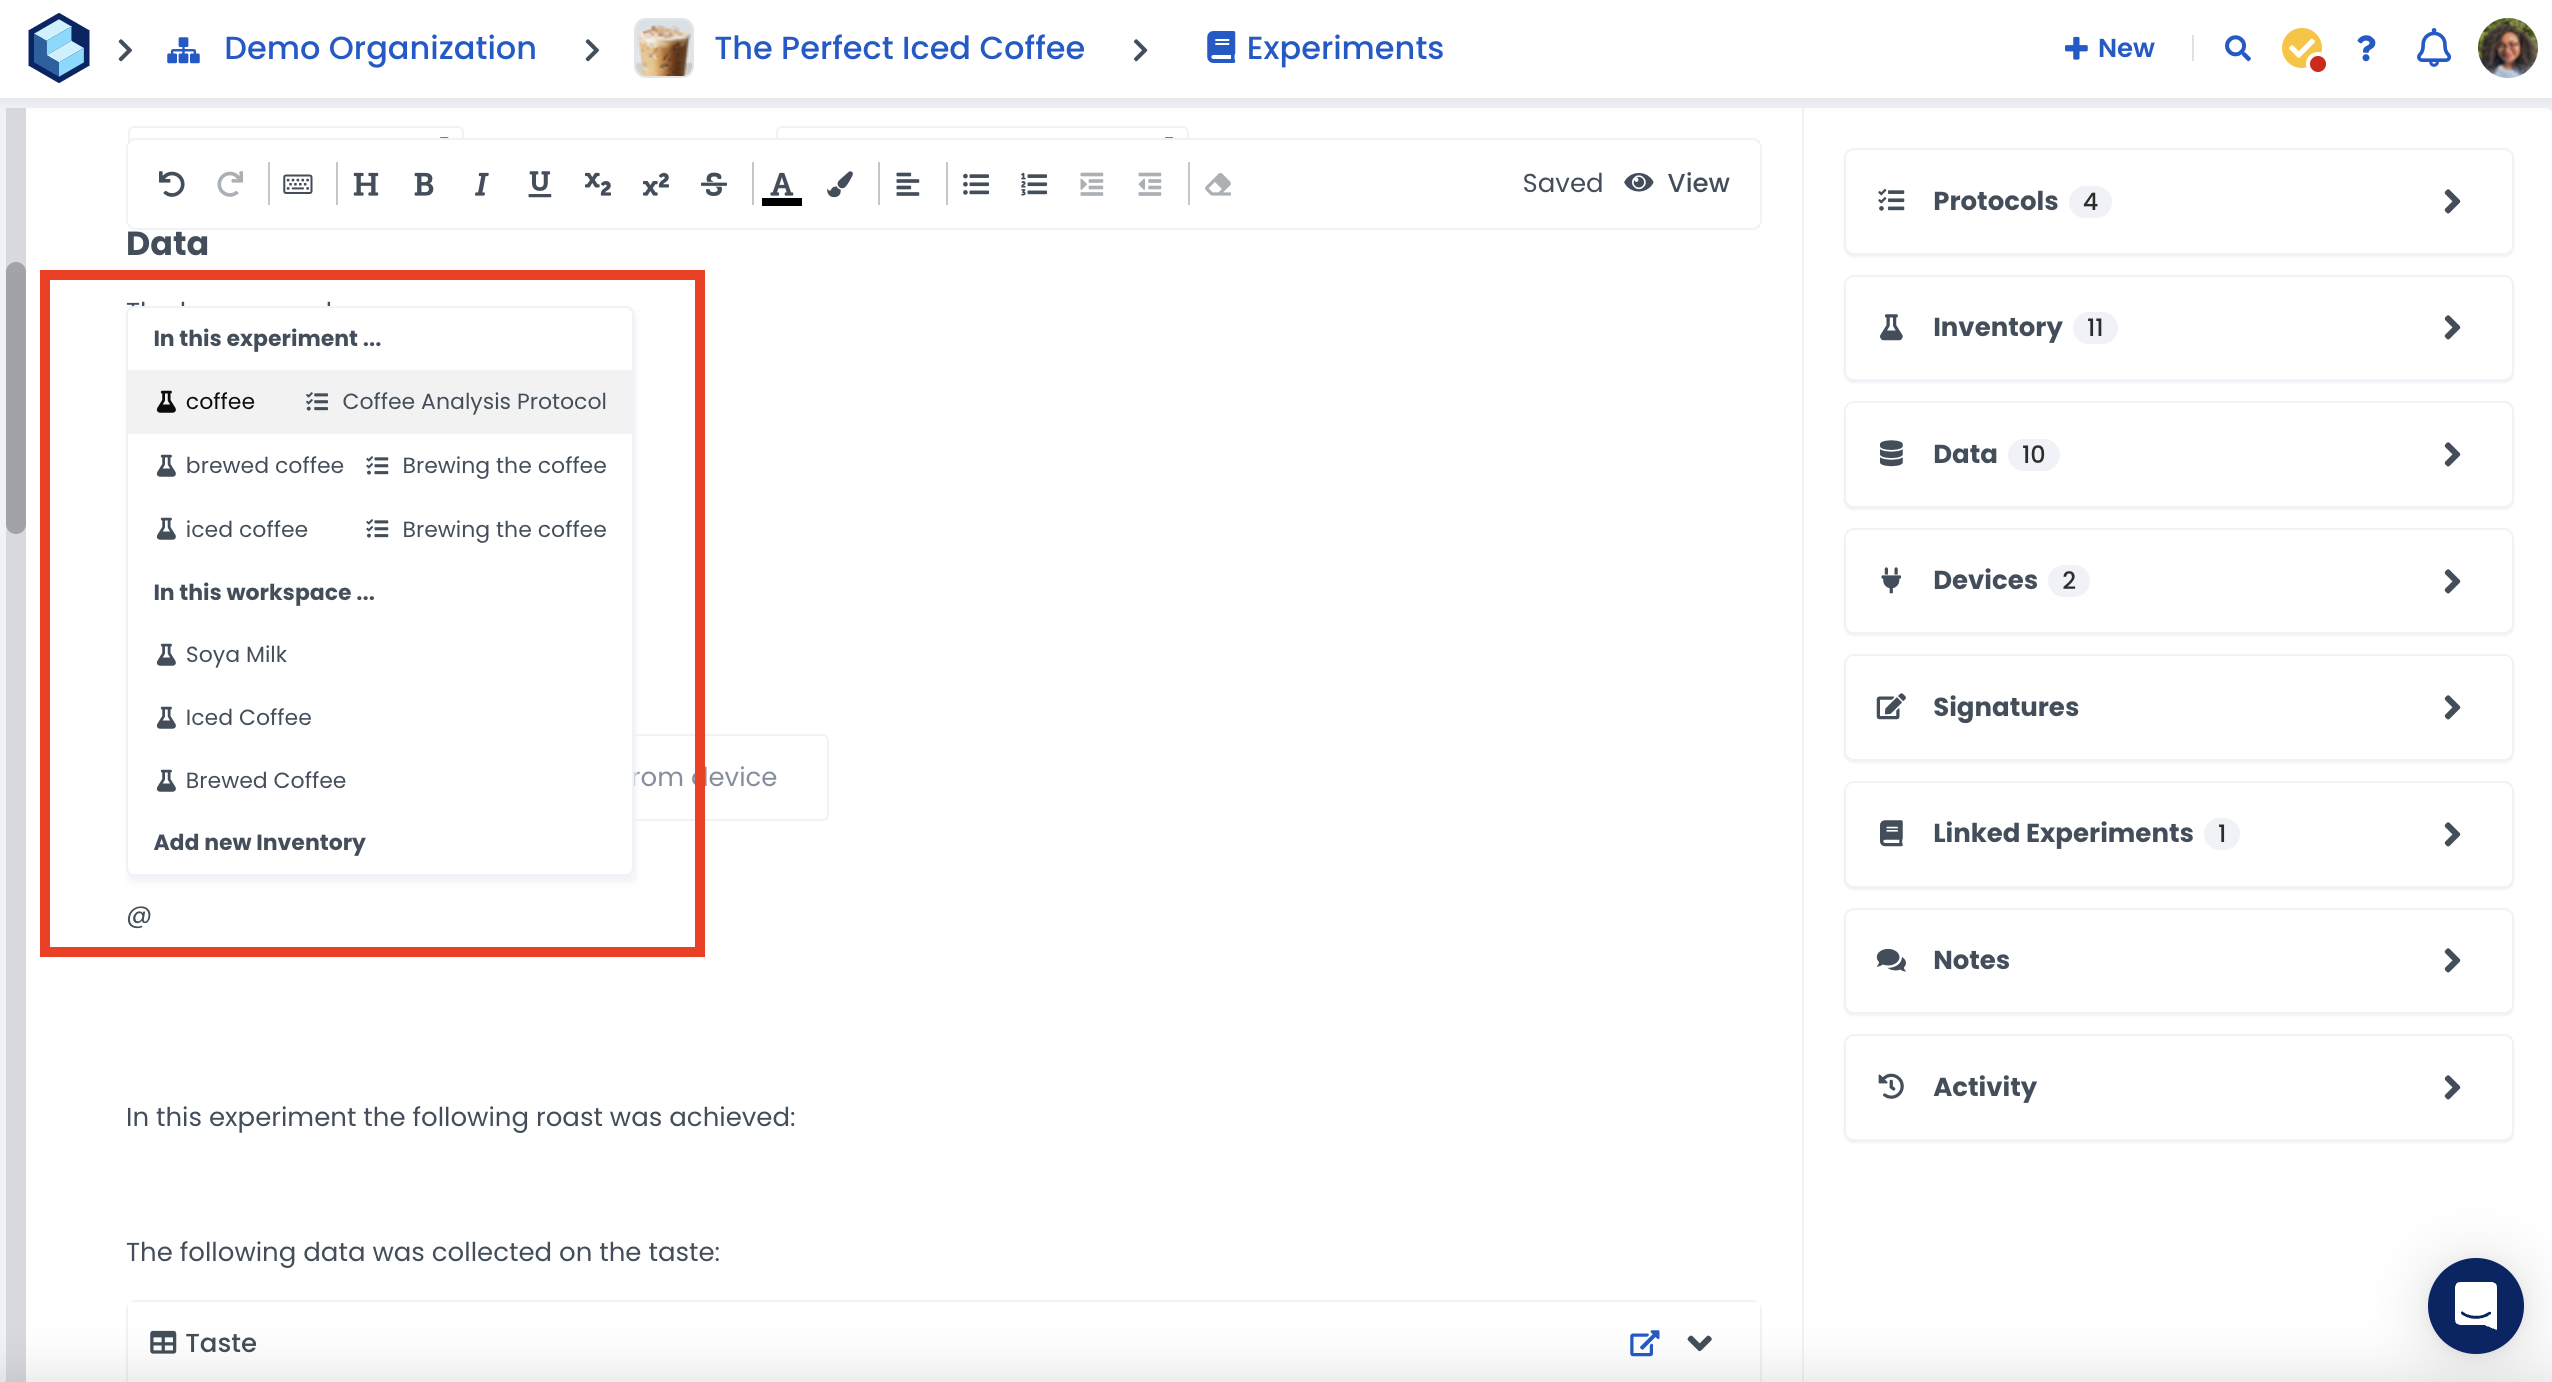Screen dimensions: 2552x1382
Task: Toggle italic formatting
Action: coord(481,184)
